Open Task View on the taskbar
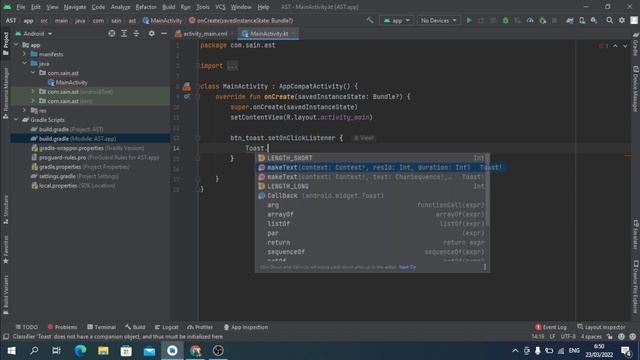Screen dimensions: 640x360 57,351
